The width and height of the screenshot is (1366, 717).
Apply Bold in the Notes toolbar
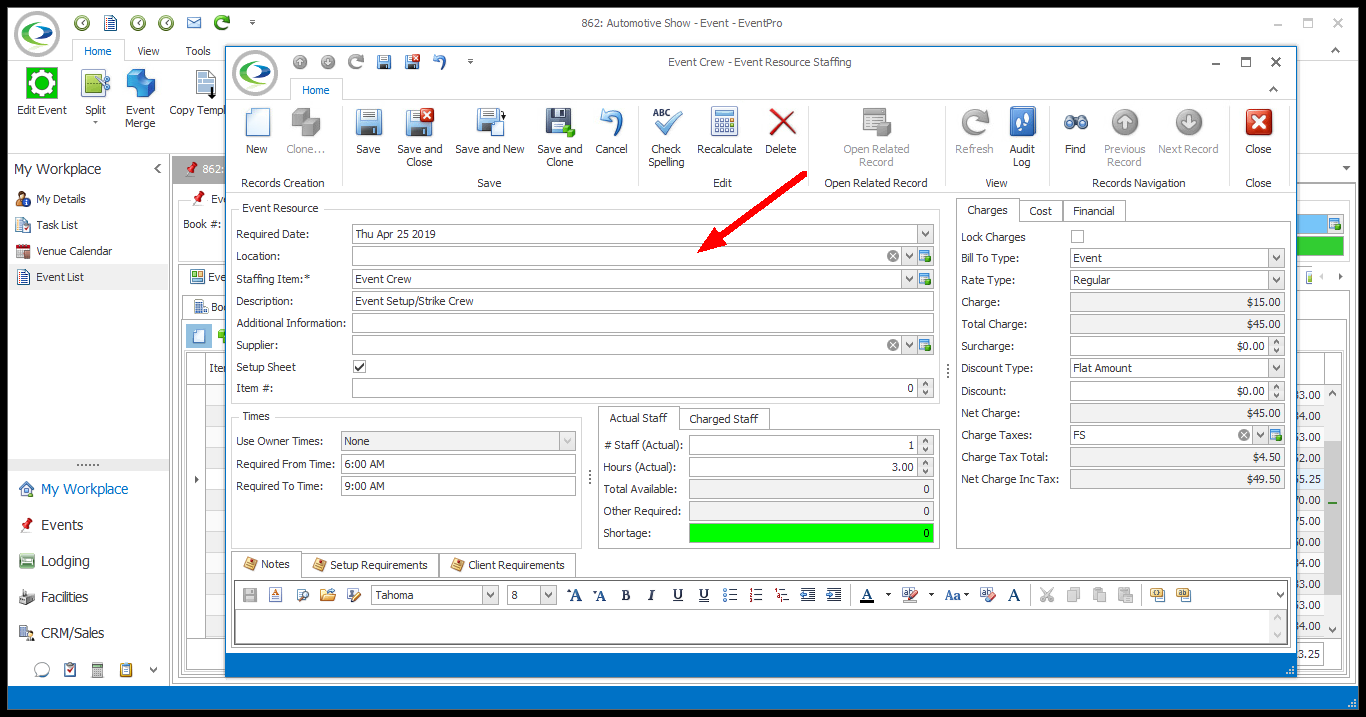click(626, 595)
